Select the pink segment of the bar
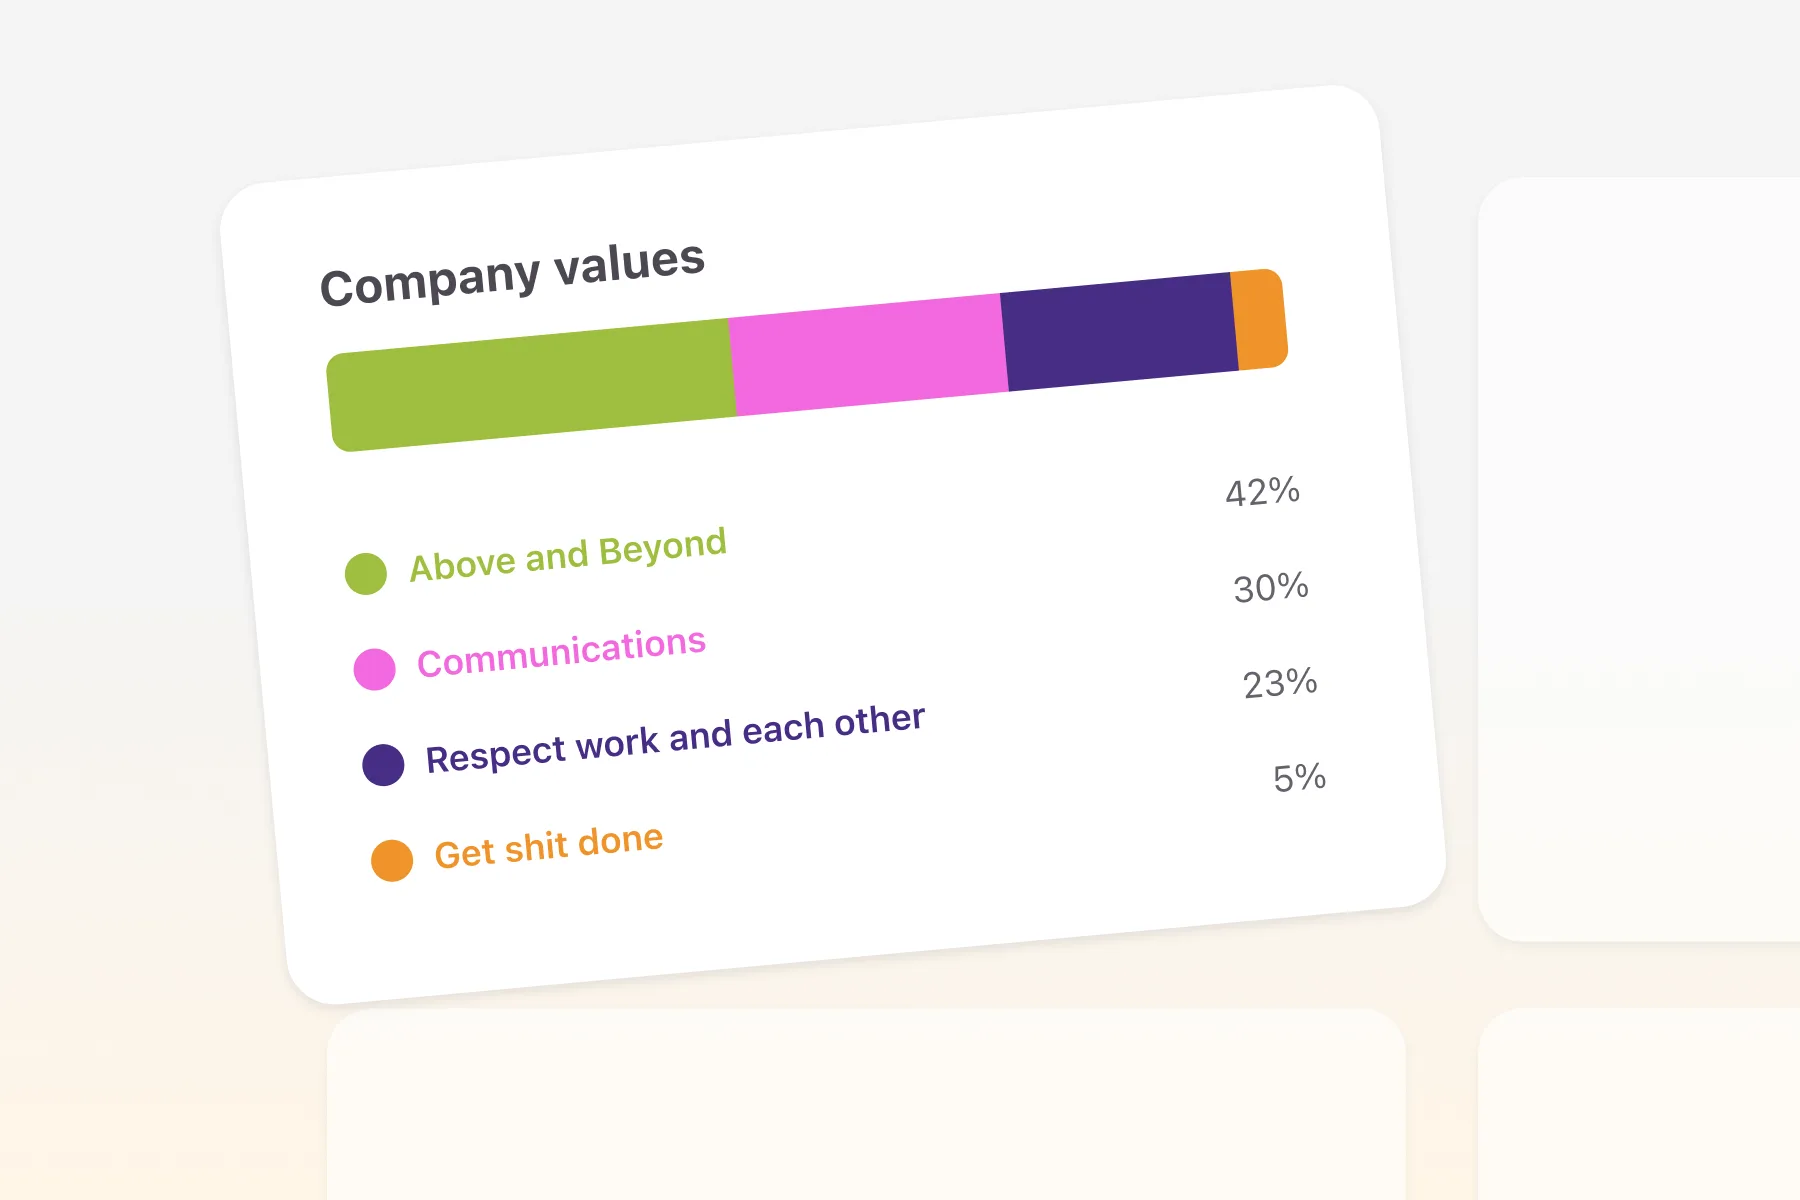 pos(868,354)
